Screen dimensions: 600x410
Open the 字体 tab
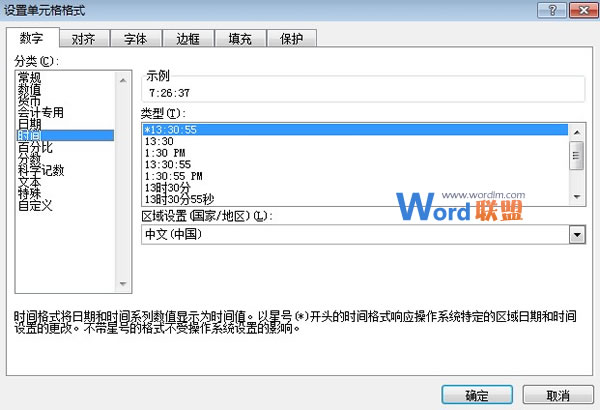[134, 39]
